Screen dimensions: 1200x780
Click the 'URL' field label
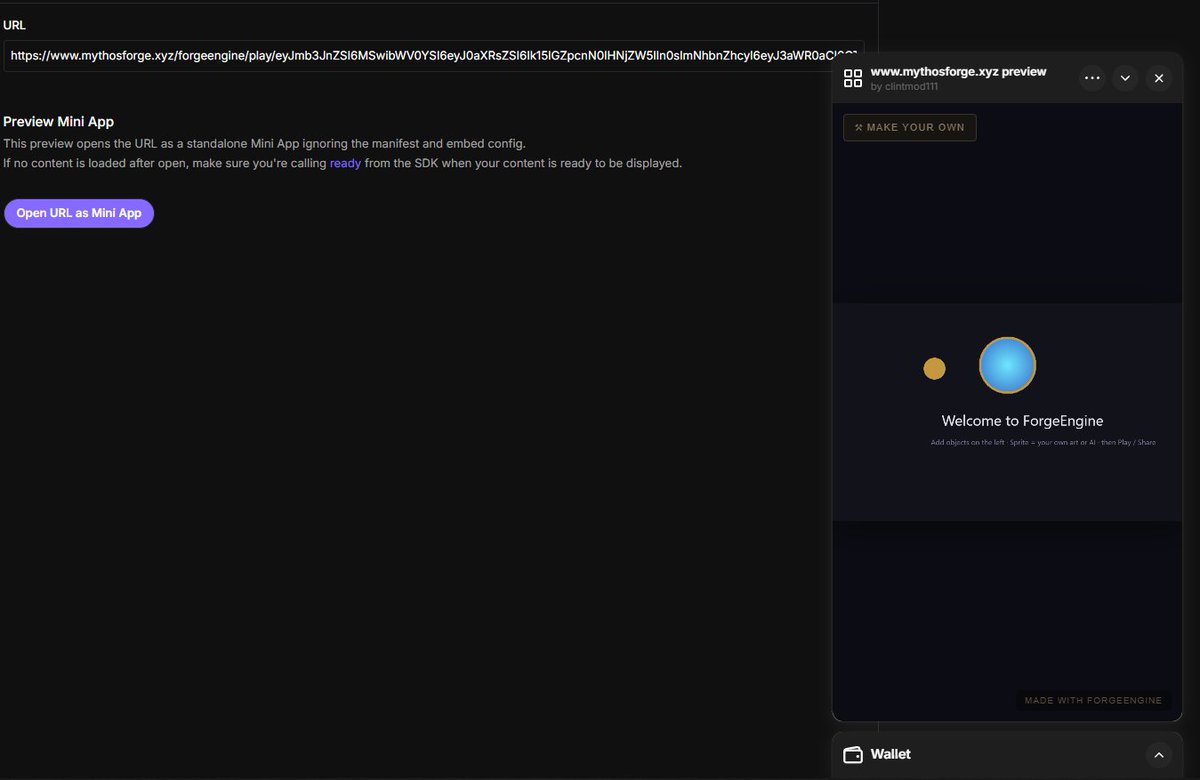point(14,25)
